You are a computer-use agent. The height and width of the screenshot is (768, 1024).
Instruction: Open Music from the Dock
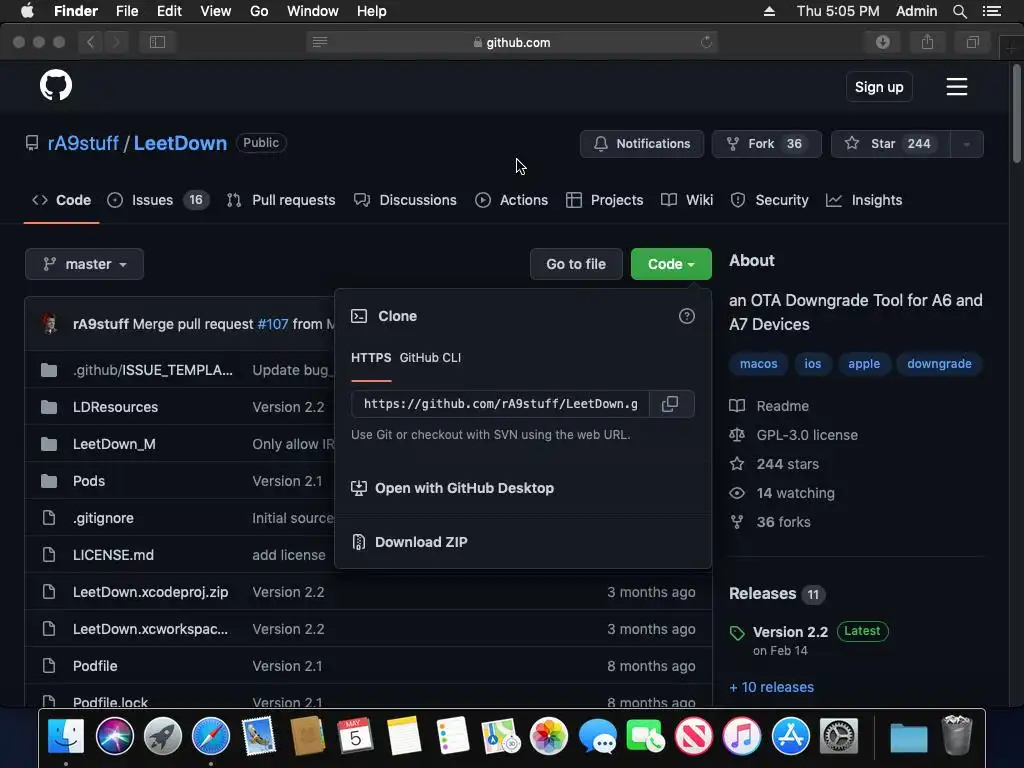[x=742, y=736]
